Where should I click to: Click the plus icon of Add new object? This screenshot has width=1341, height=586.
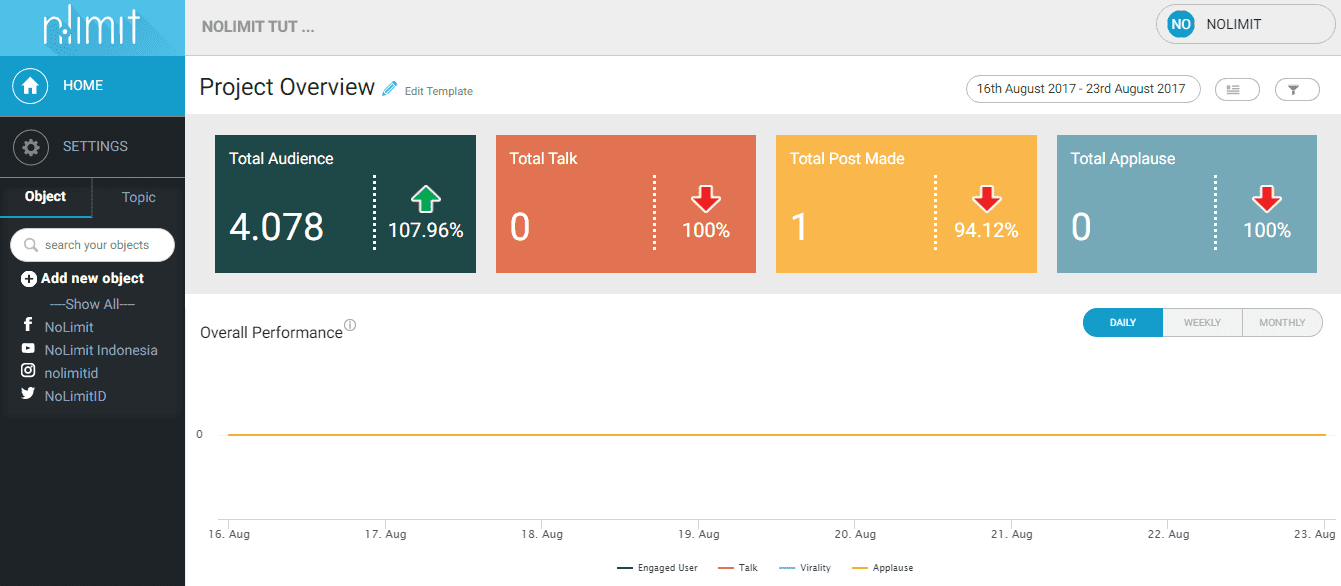pos(29,279)
